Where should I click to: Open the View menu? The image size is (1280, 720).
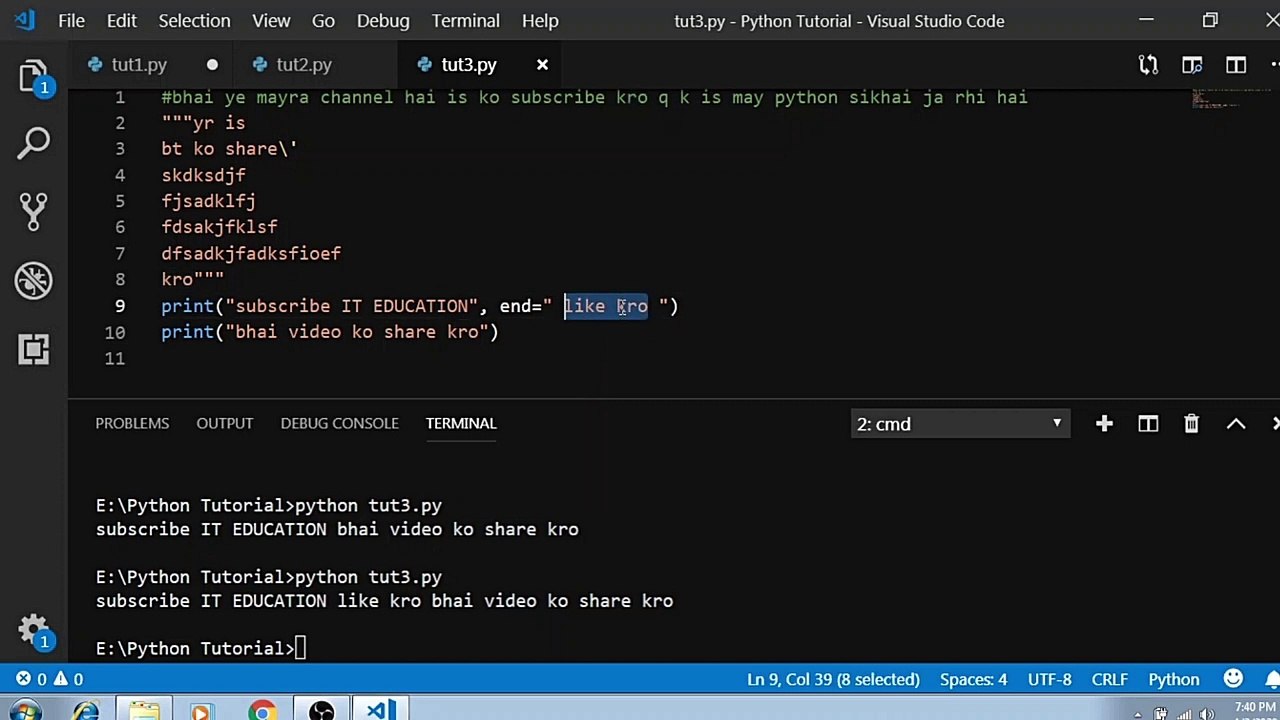271,20
